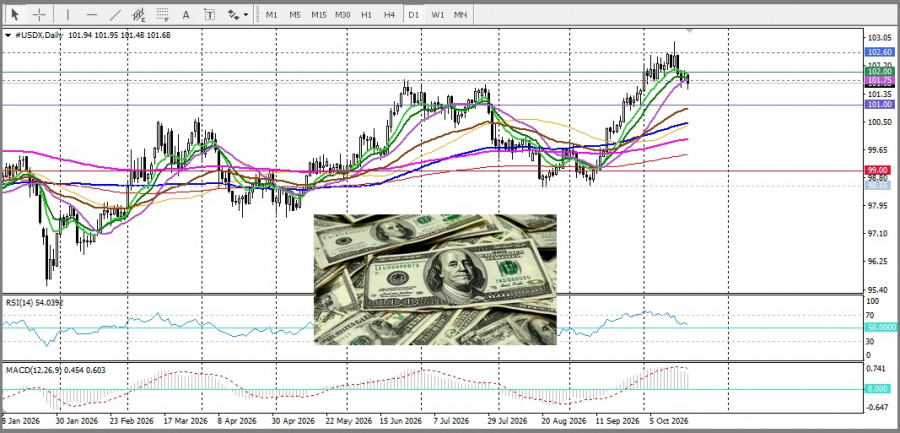Viewport: 900px width, 433px height.
Task: Switch to the M5 timeframe
Action: (x=295, y=15)
